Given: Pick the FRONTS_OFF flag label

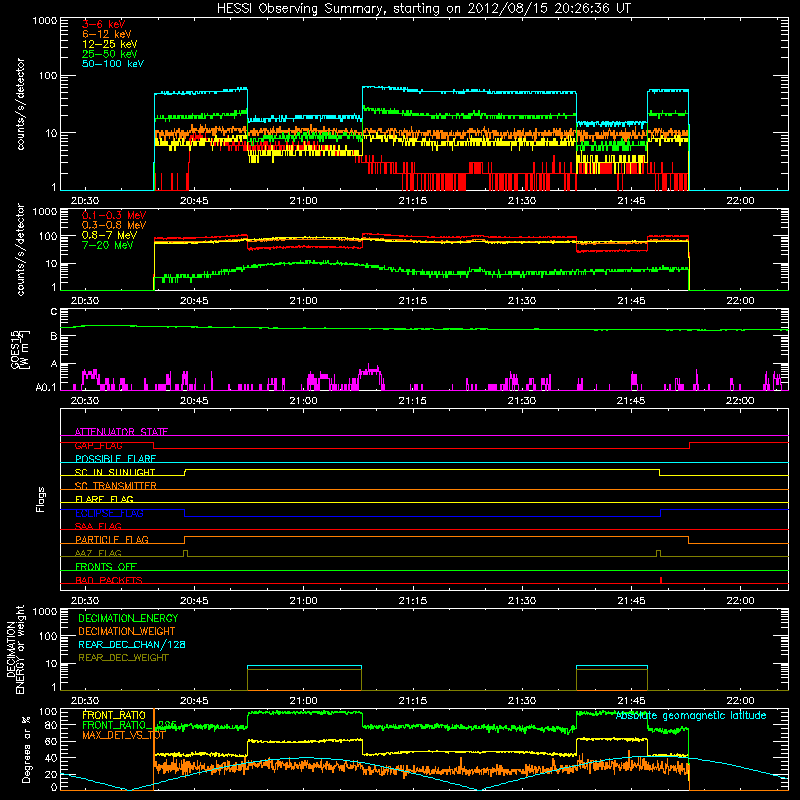Looking at the screenshot, I should (106, 566).
